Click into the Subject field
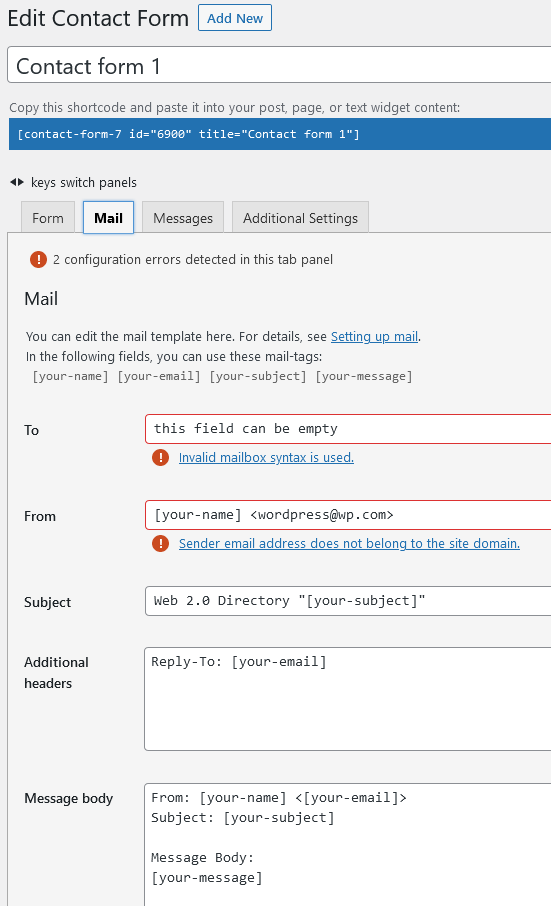551x906 pixels. pos(348,601)
